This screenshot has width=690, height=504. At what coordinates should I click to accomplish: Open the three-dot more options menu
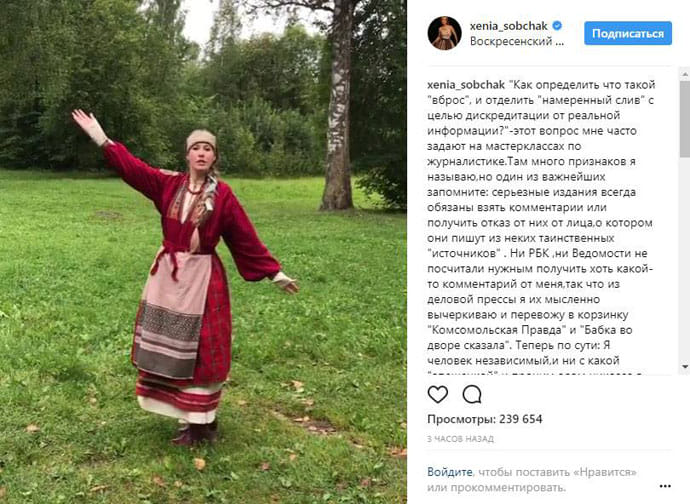point(665,486)
